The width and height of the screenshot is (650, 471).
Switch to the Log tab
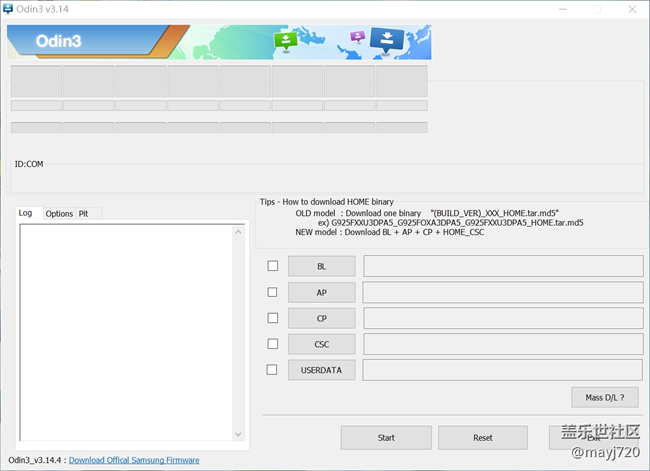click(x=25, y=213)
